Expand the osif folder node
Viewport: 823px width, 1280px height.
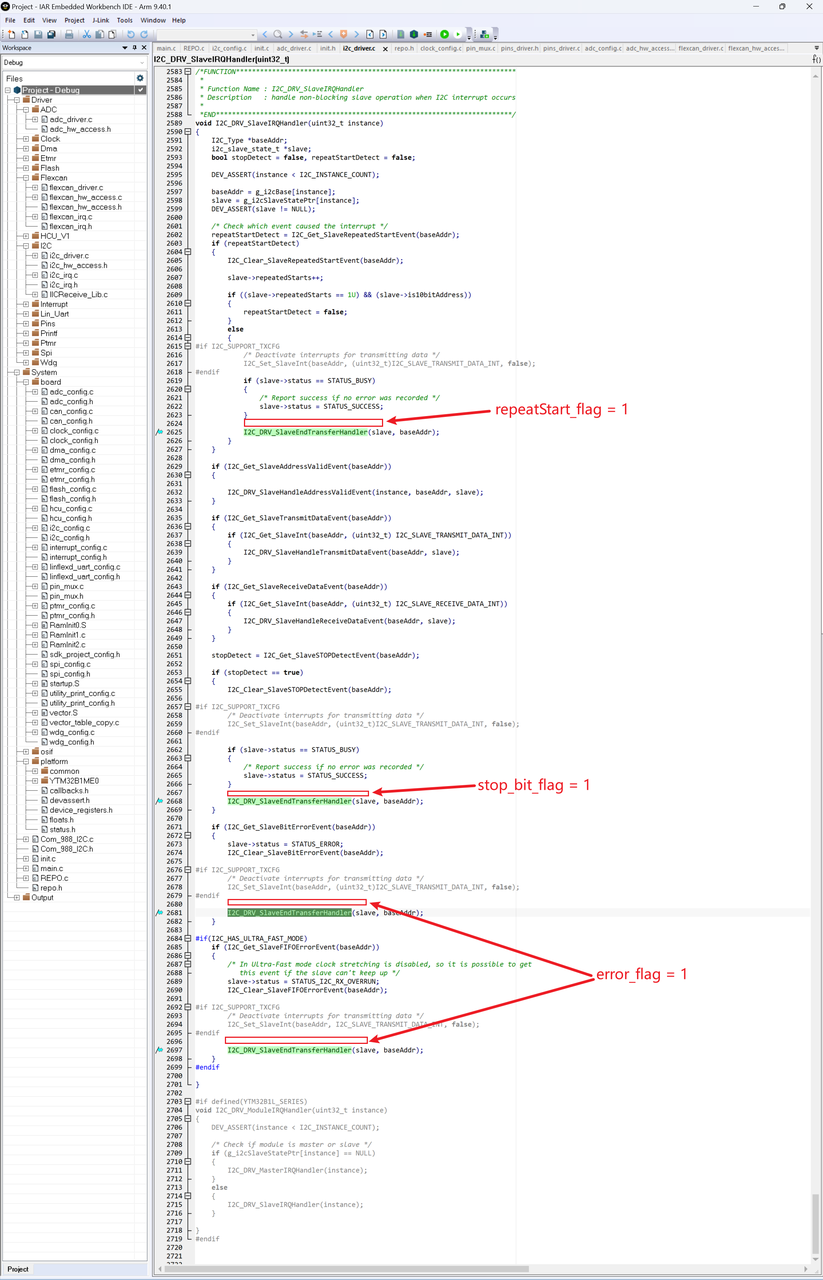[x=26, y=751]
